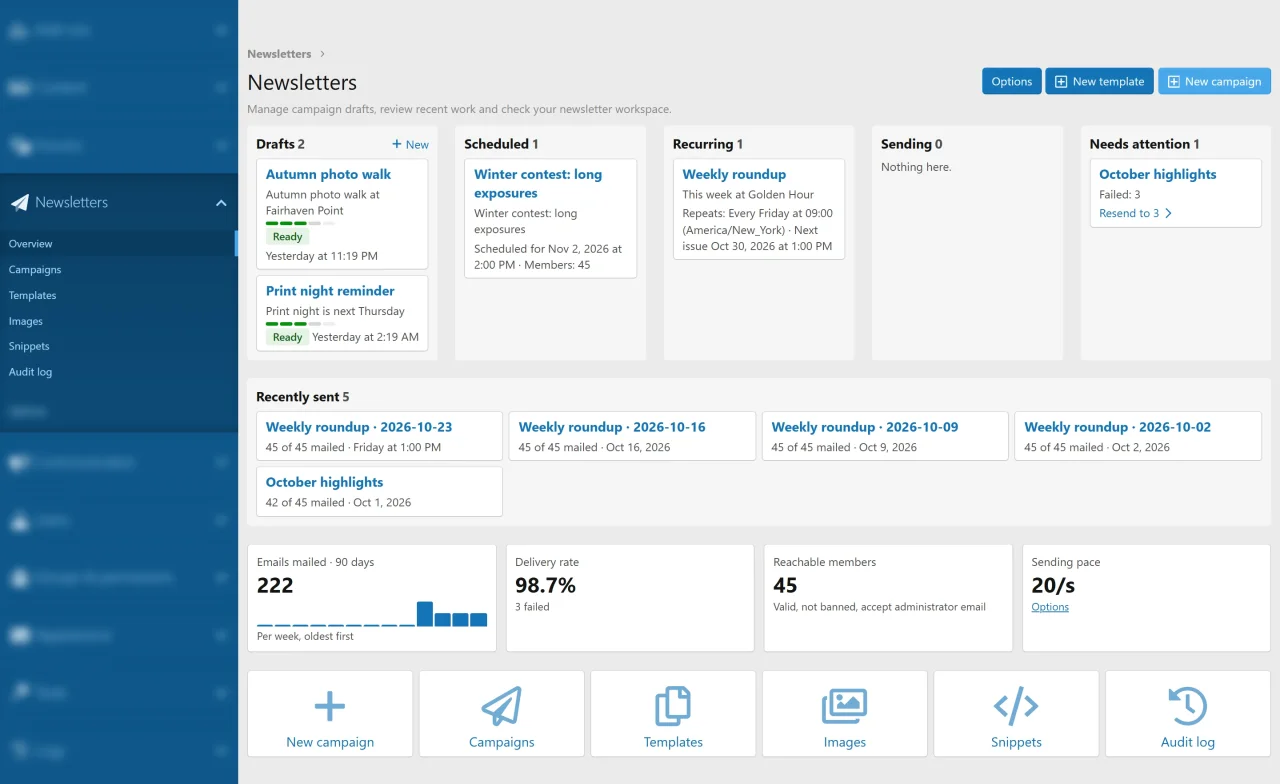Open Weekly roundup 2026-10-09 sent campaign
Screen dimensions: 1280x784
point(865,427)
